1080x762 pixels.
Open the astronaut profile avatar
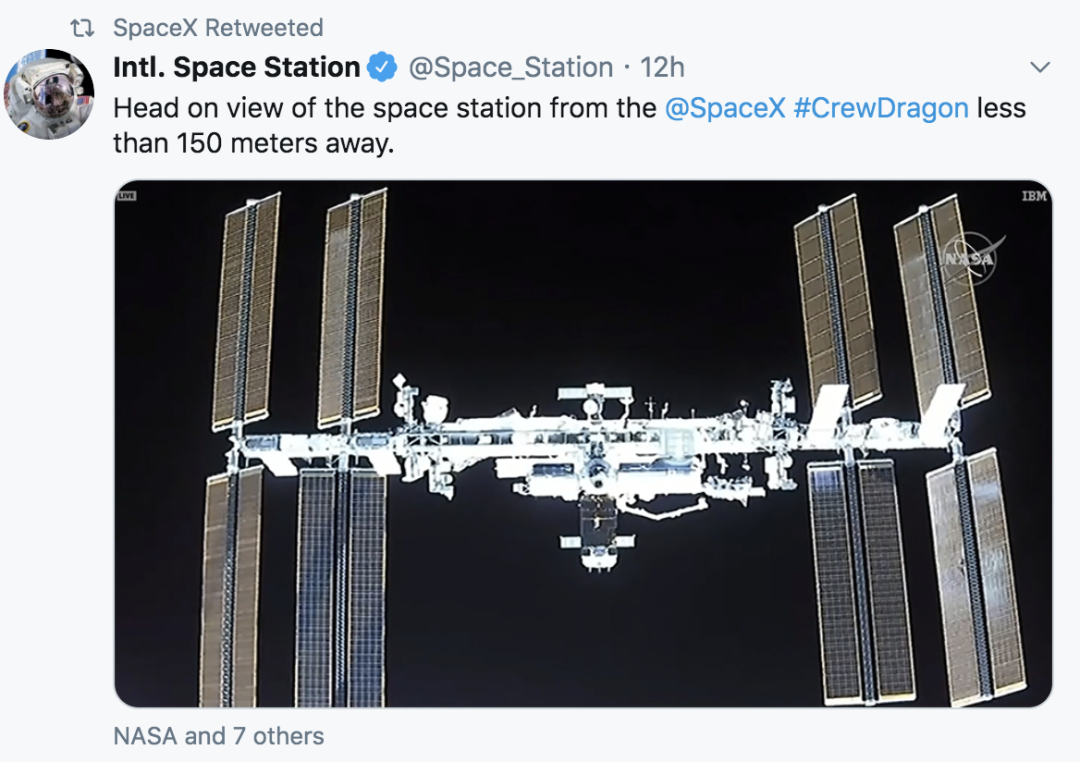49,94
